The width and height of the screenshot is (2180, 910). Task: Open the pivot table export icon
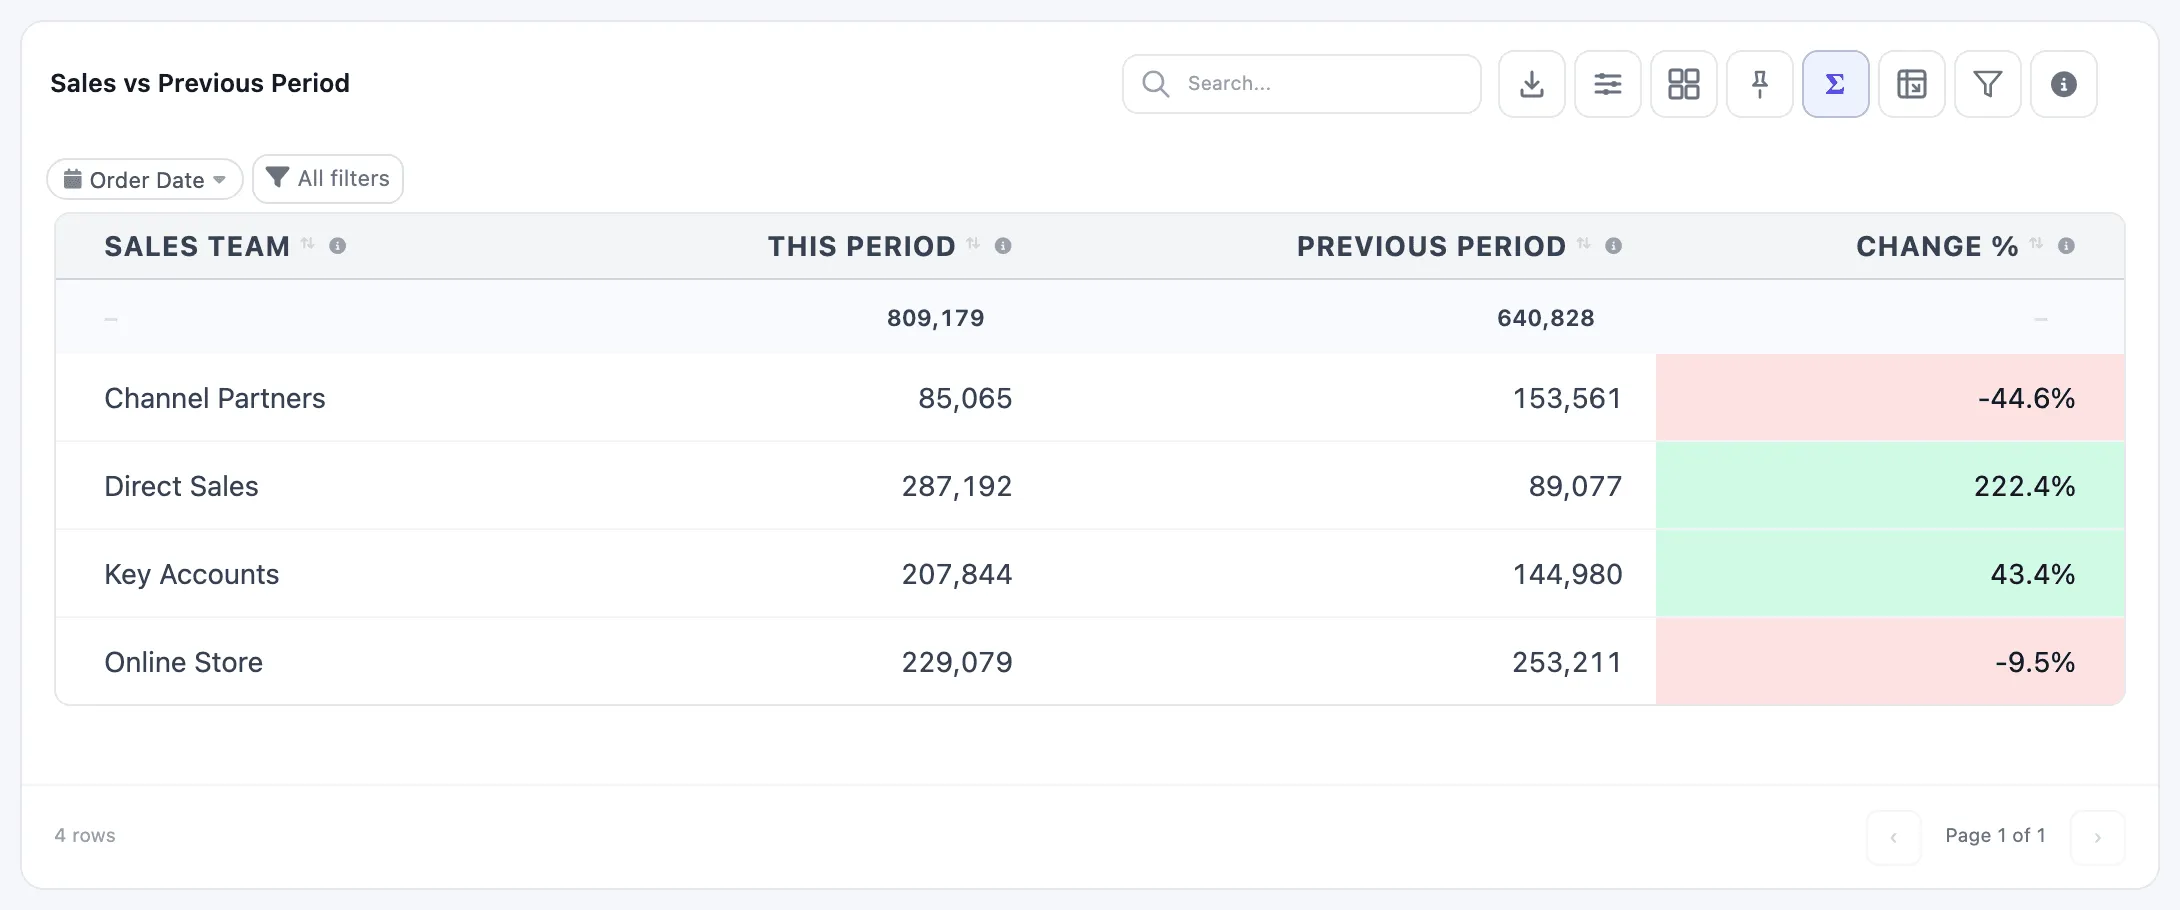coord(1911,84)
